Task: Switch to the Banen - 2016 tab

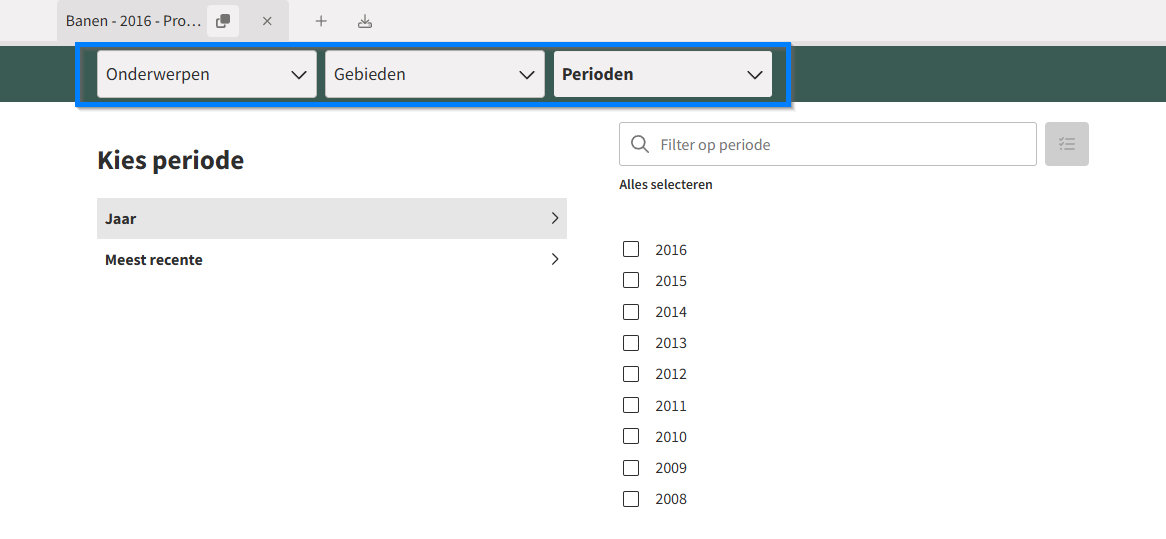Action: click(133, 21)
